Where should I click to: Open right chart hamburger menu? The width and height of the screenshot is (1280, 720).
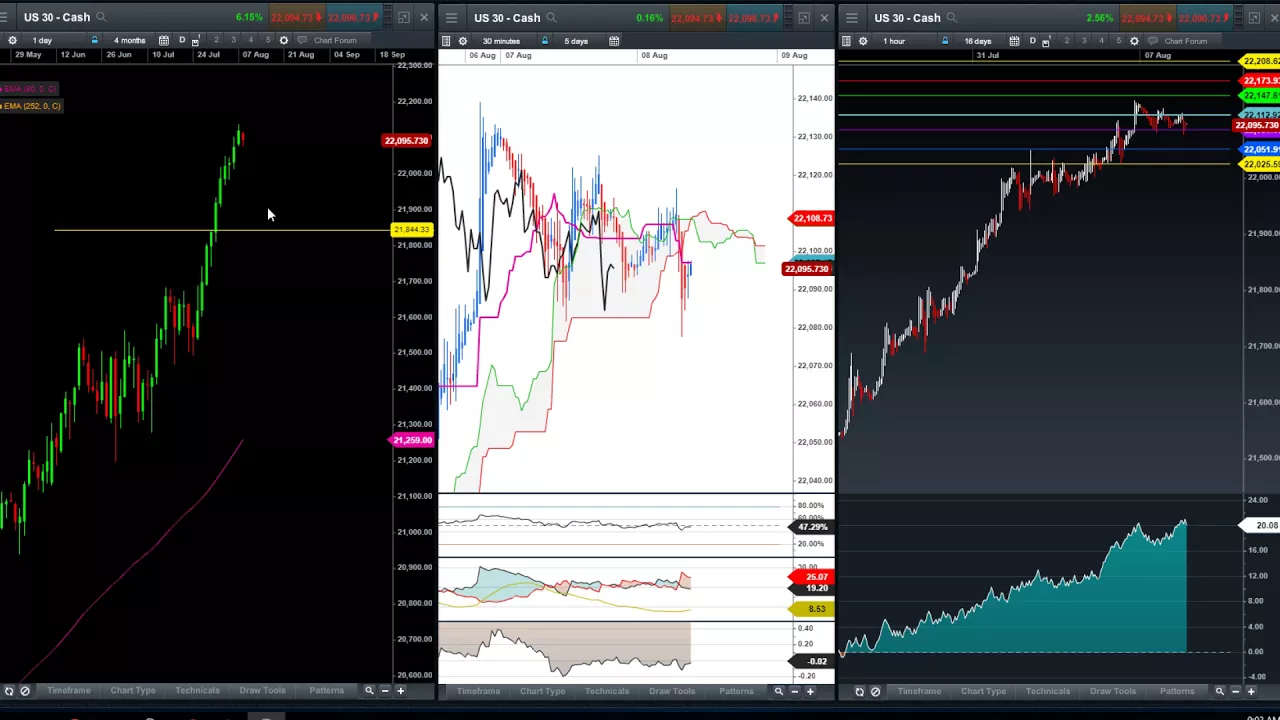(851, 18)
